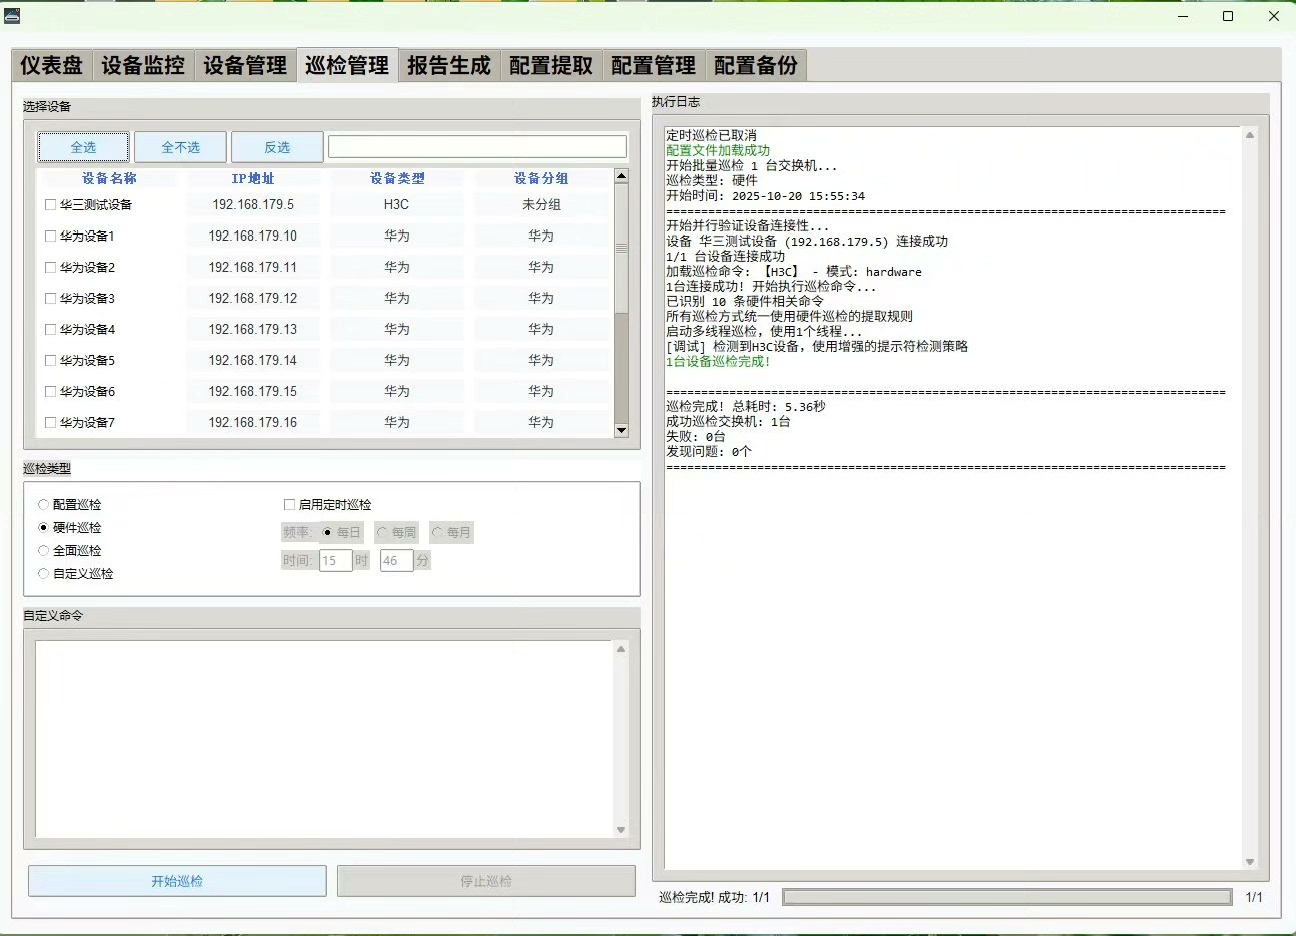The width and height of the screenshot is (1296, 936).
Task: Start inspection with 开始巡检 button
Action: point(177,881)
